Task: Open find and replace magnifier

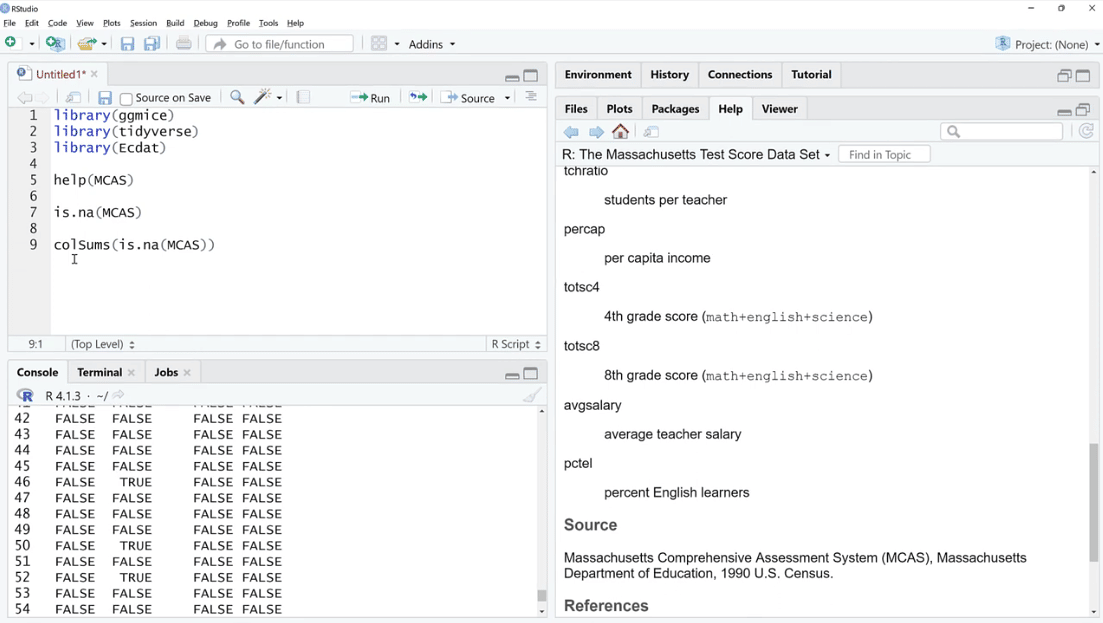Action: pos(237,97)
